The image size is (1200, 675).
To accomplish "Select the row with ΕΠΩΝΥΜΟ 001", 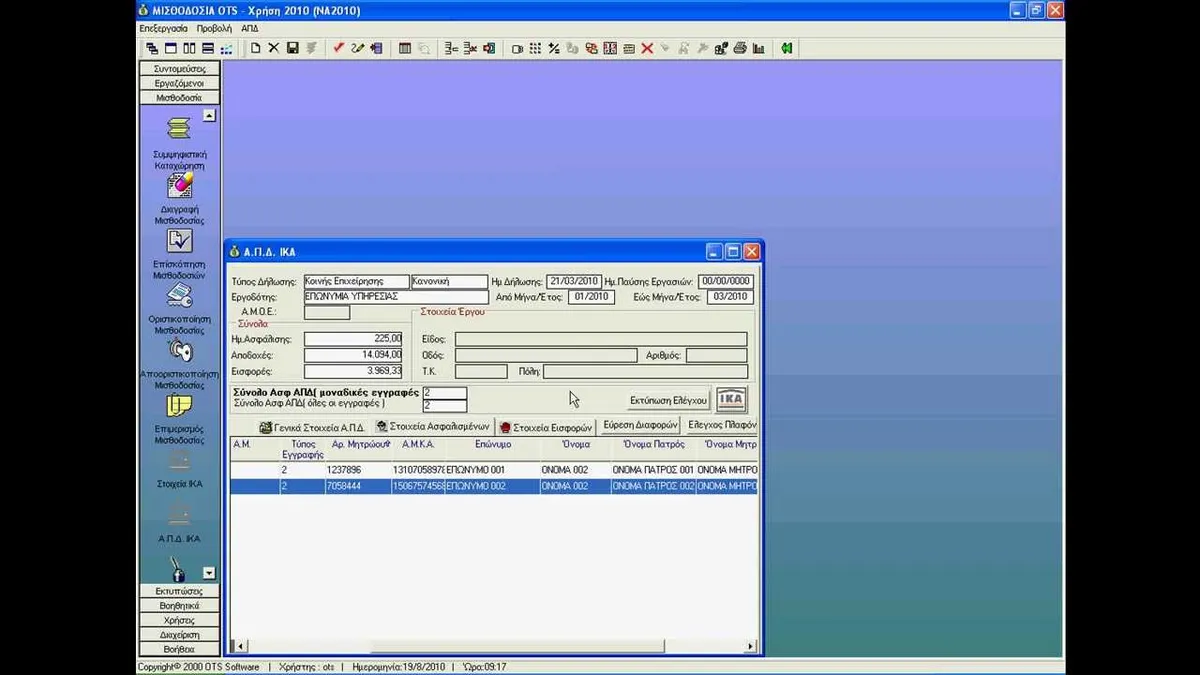I will tap(494, 470).
